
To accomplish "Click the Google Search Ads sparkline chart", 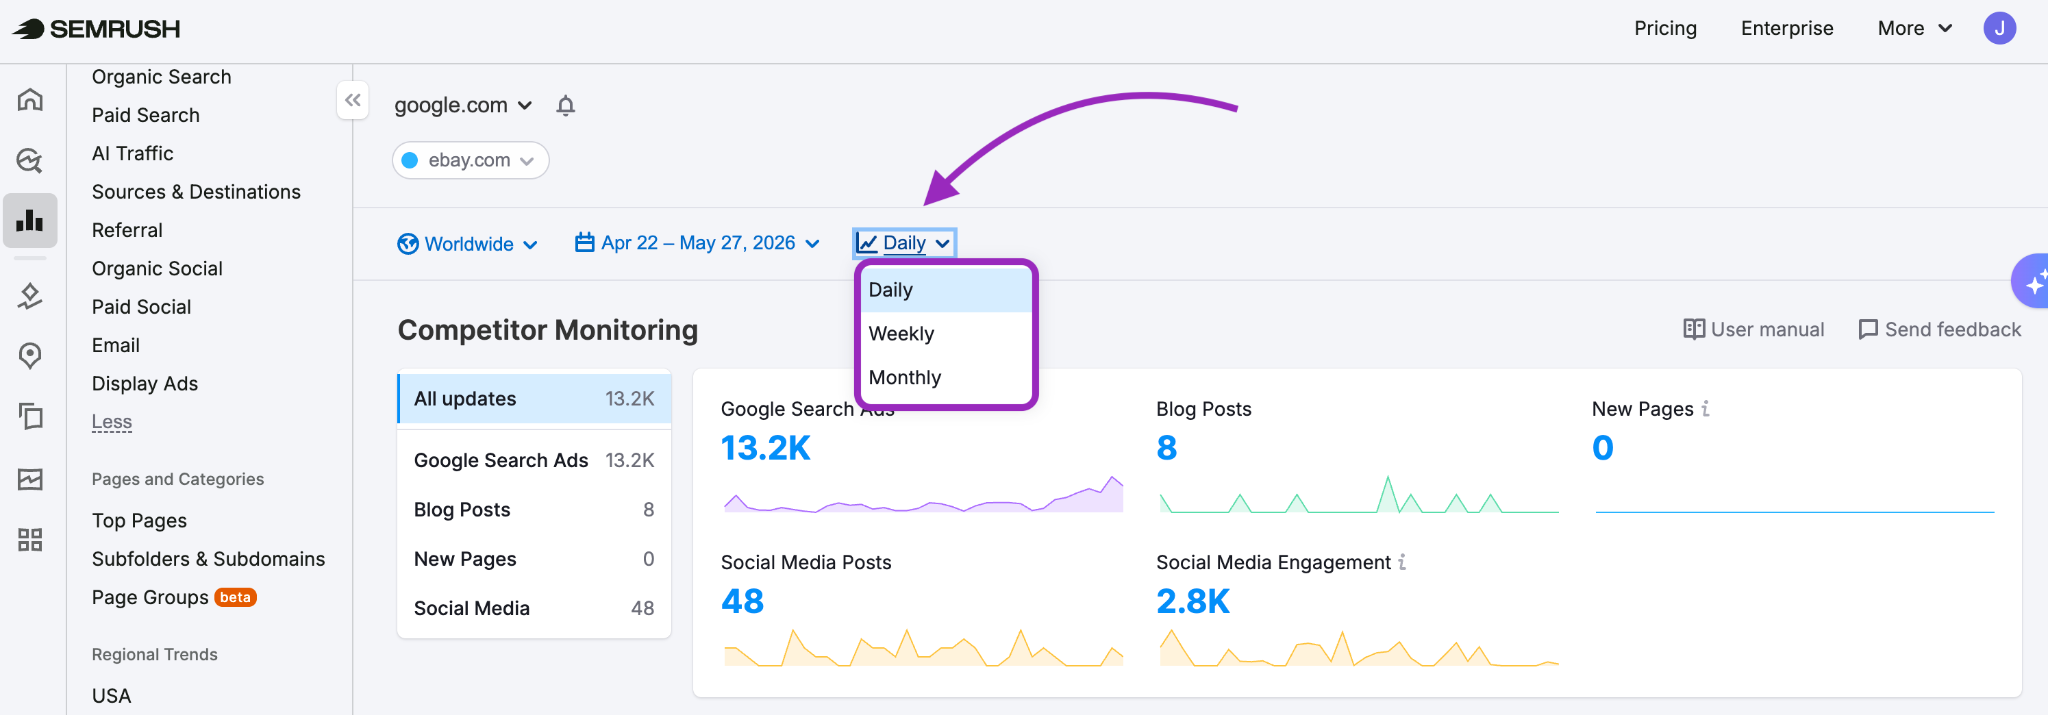I will point(923,494).
